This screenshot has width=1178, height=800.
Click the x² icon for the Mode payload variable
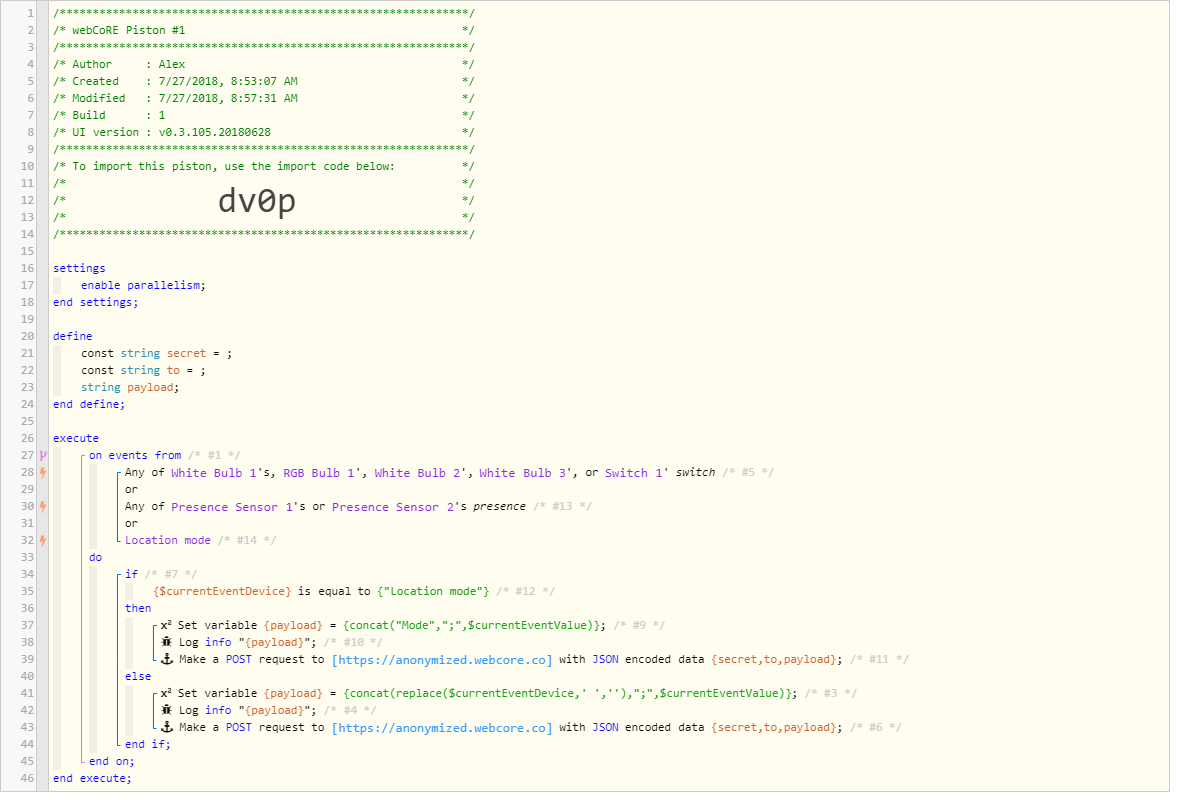166,625
